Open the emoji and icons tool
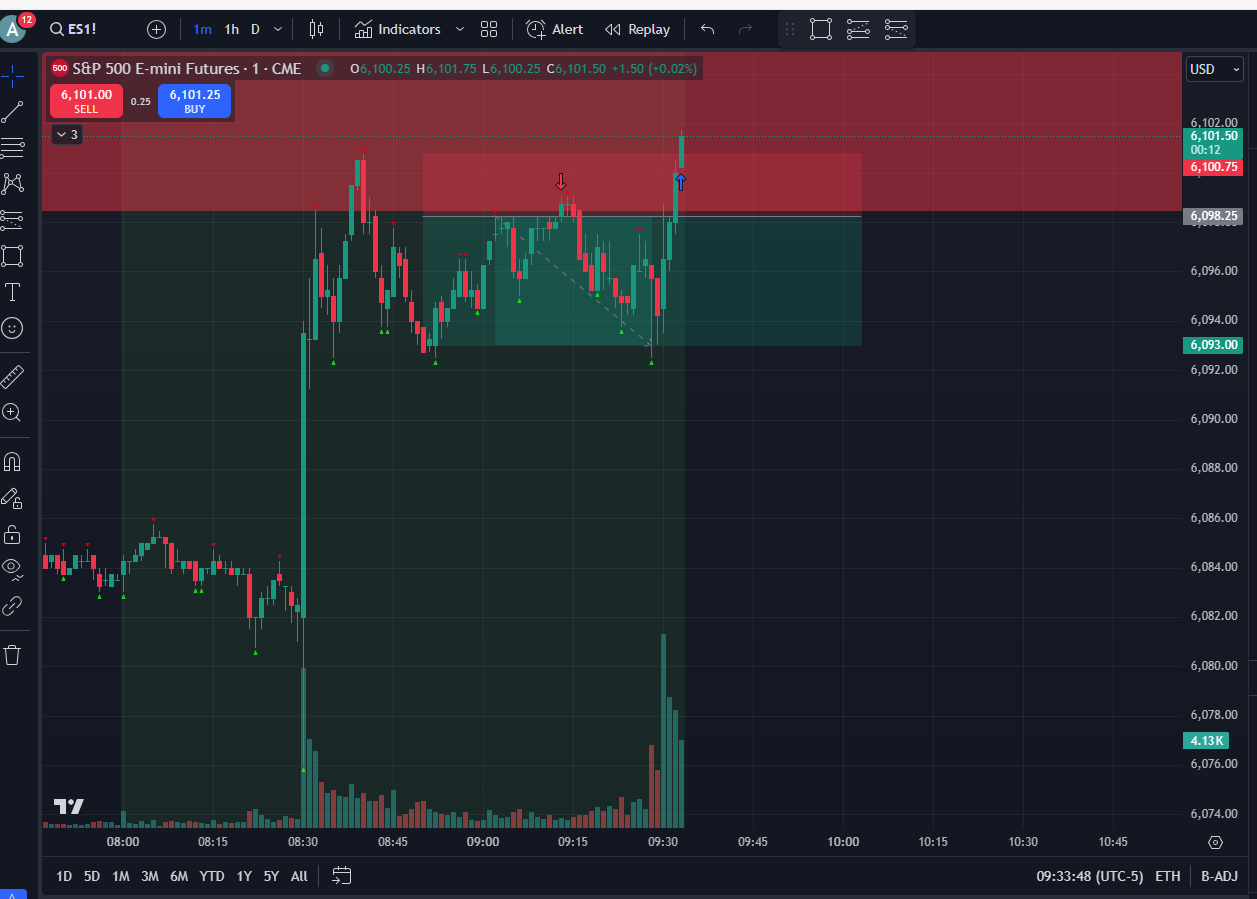This screenshot has height=899, width=1257. coord(12,328)
